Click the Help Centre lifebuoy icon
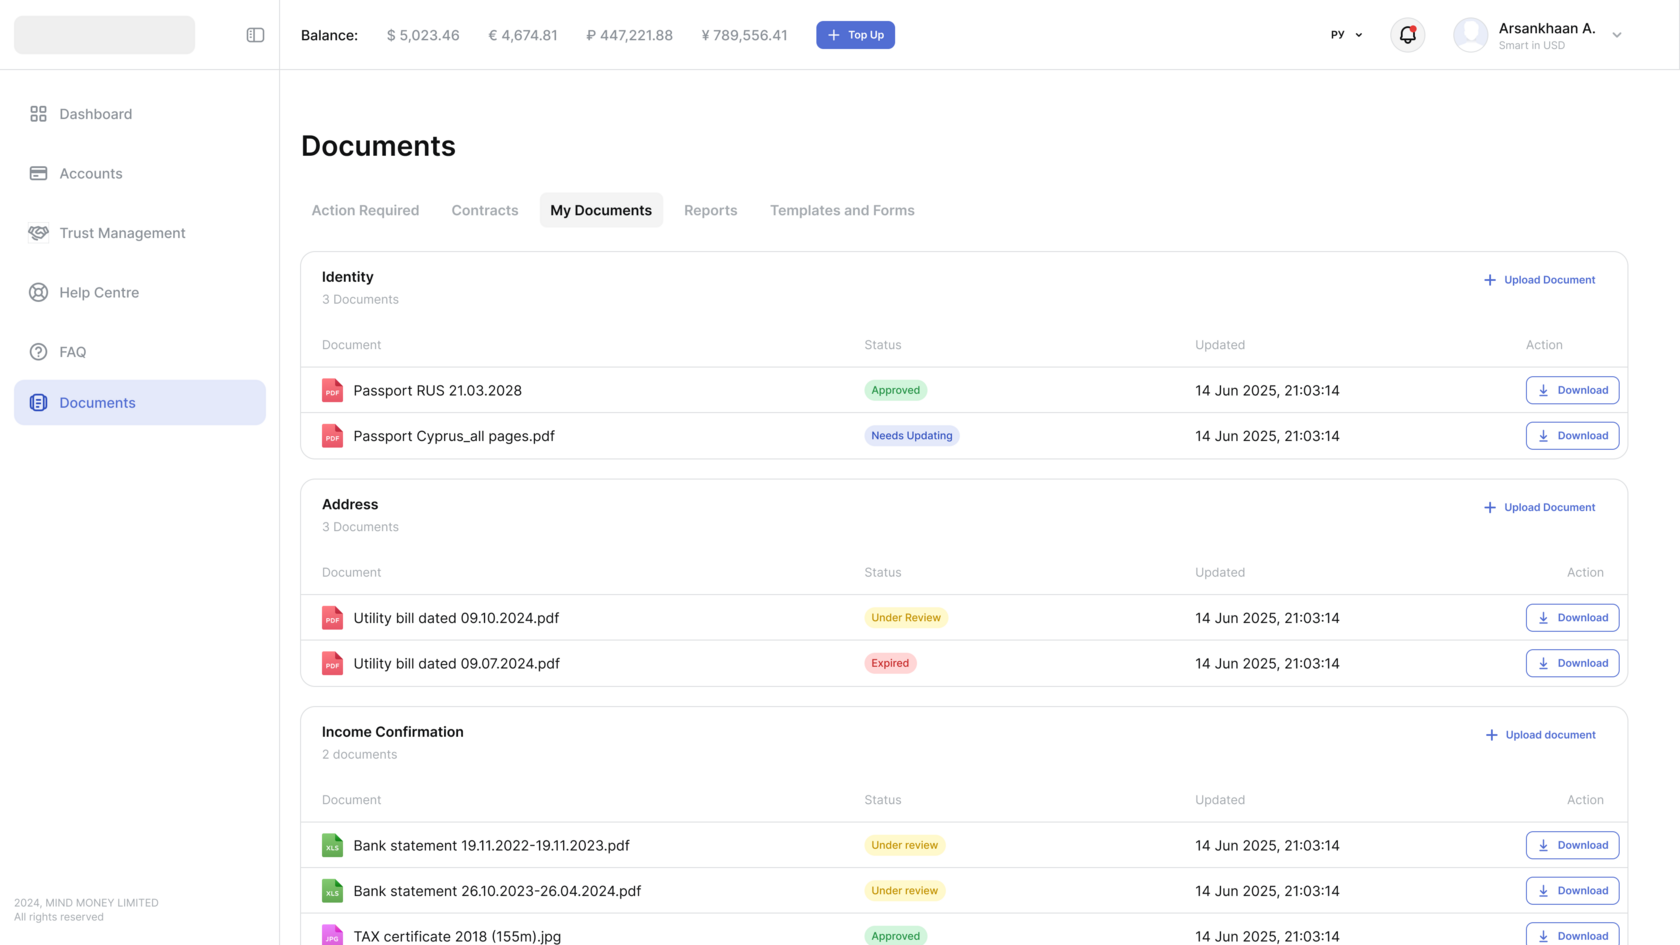 click(38, 292)
